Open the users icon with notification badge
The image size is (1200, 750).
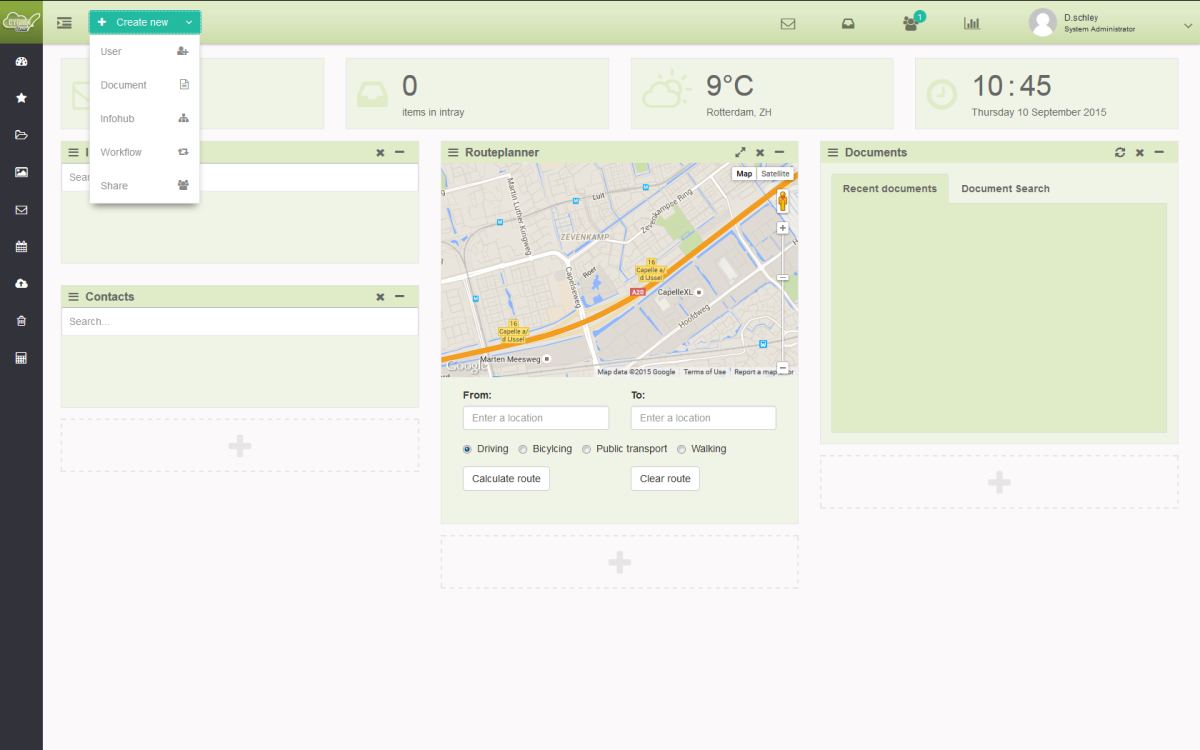pos(910,23)
